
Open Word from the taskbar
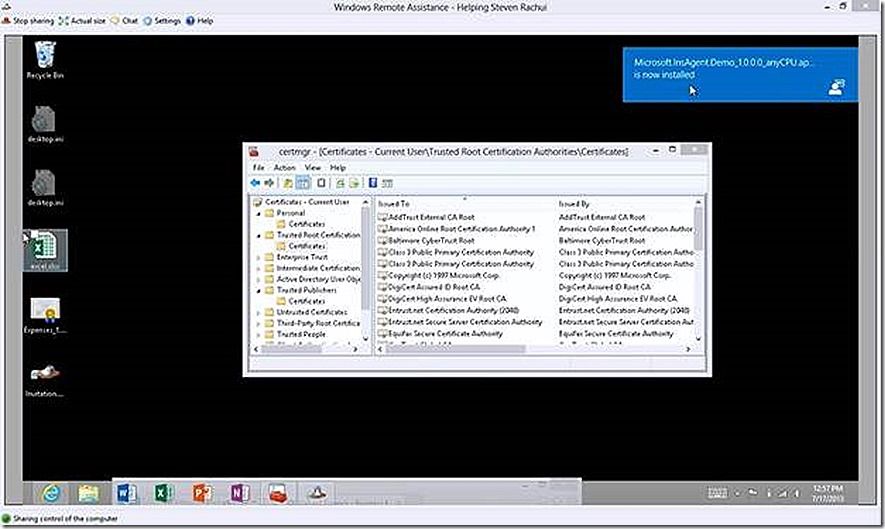click(126, 493)
